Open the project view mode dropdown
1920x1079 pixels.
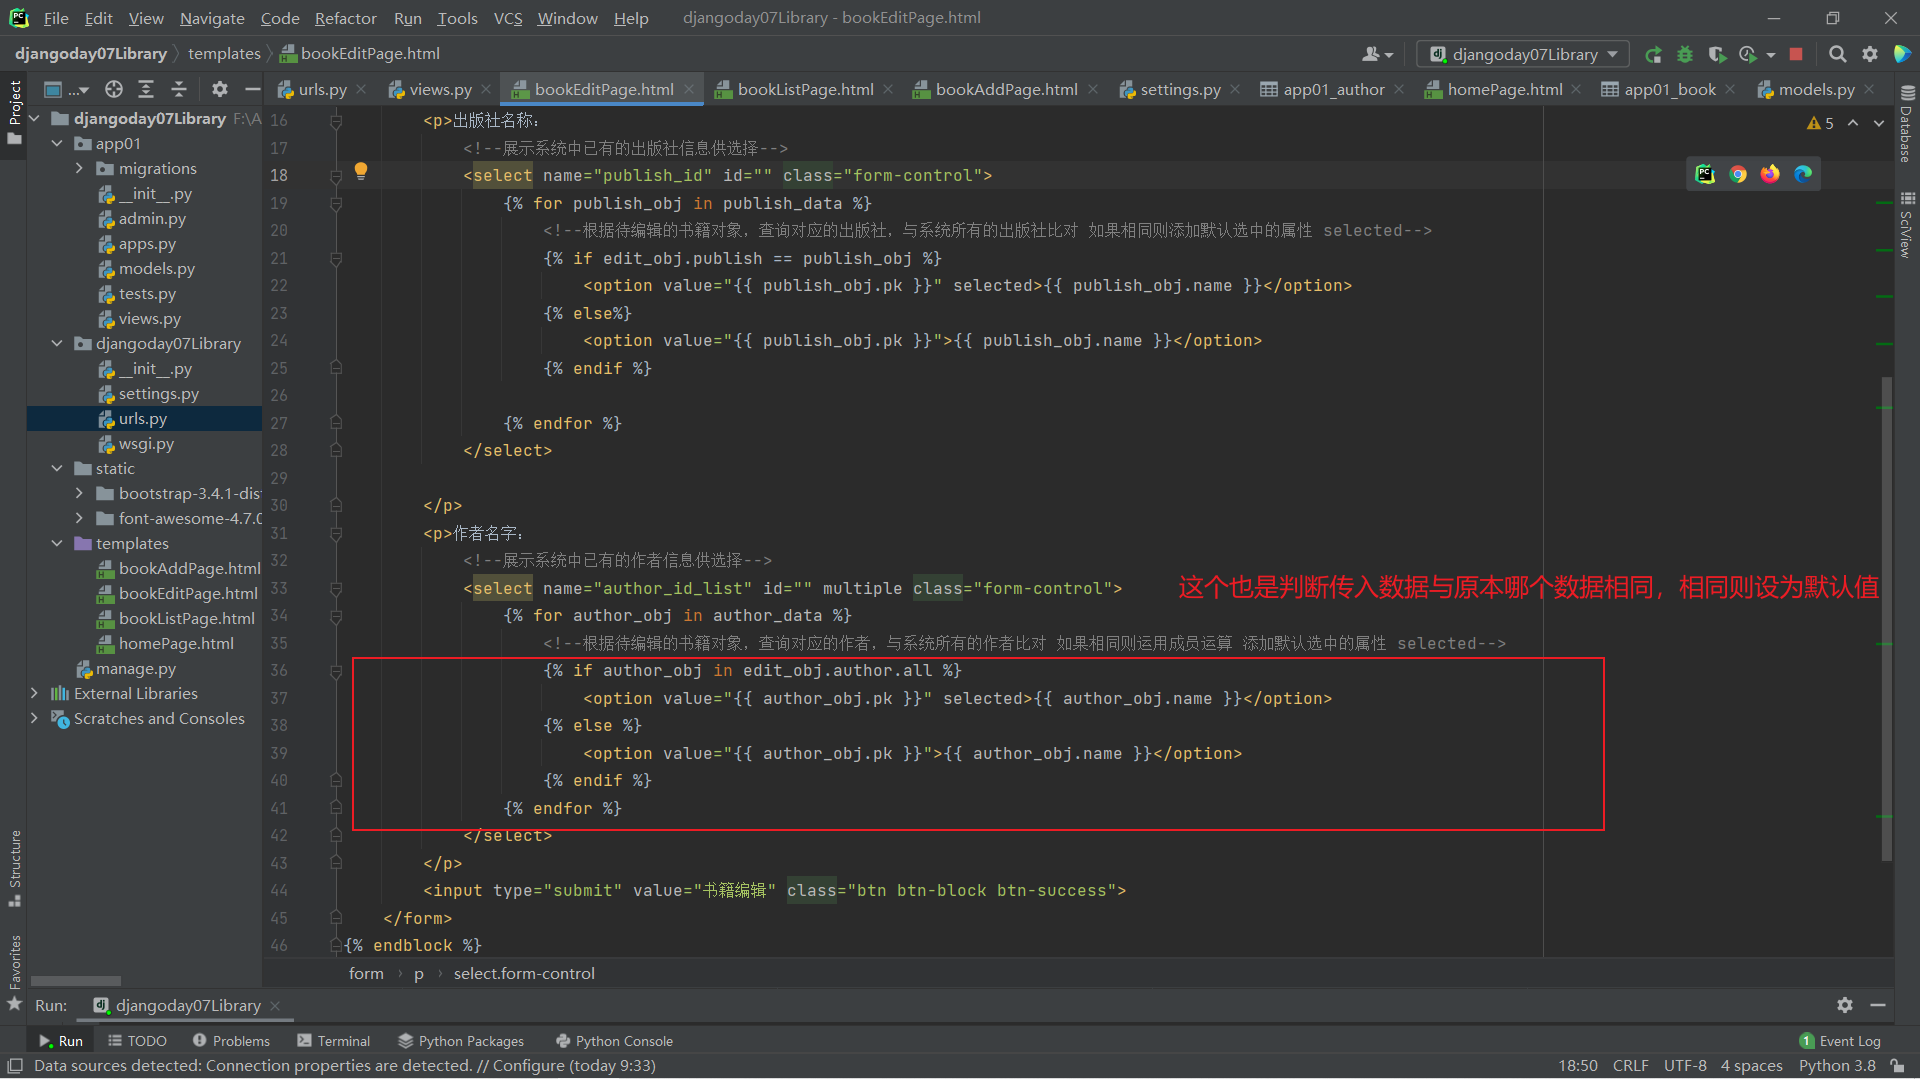pos(67,89)
